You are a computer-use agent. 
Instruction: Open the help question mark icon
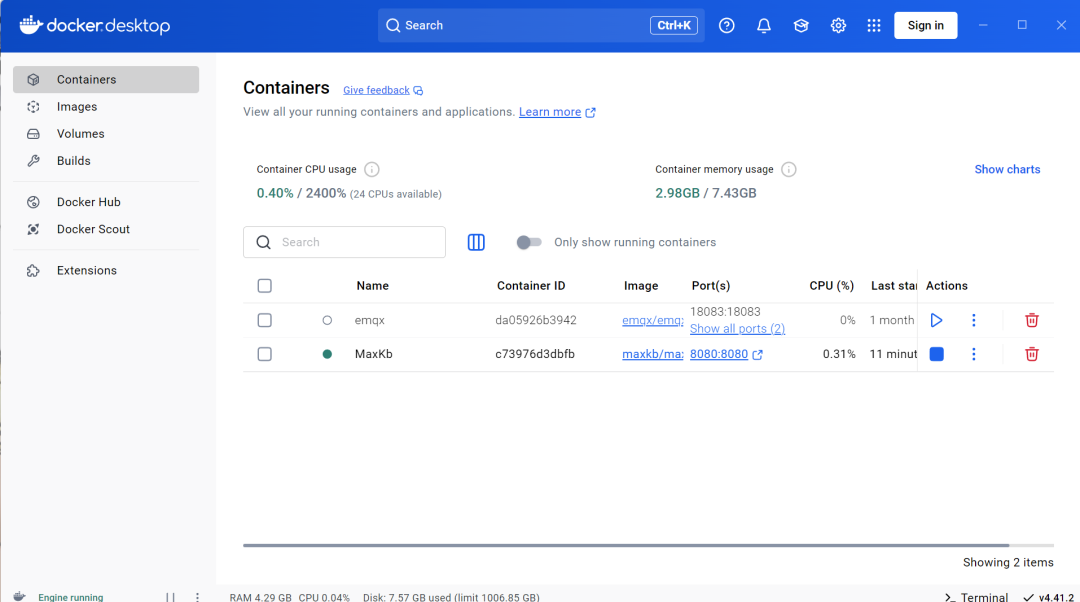click(x=727, y=25)
